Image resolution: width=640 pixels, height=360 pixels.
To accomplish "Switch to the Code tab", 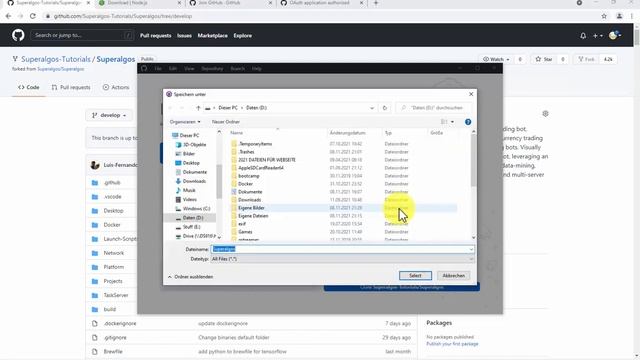I will (29, 87).
